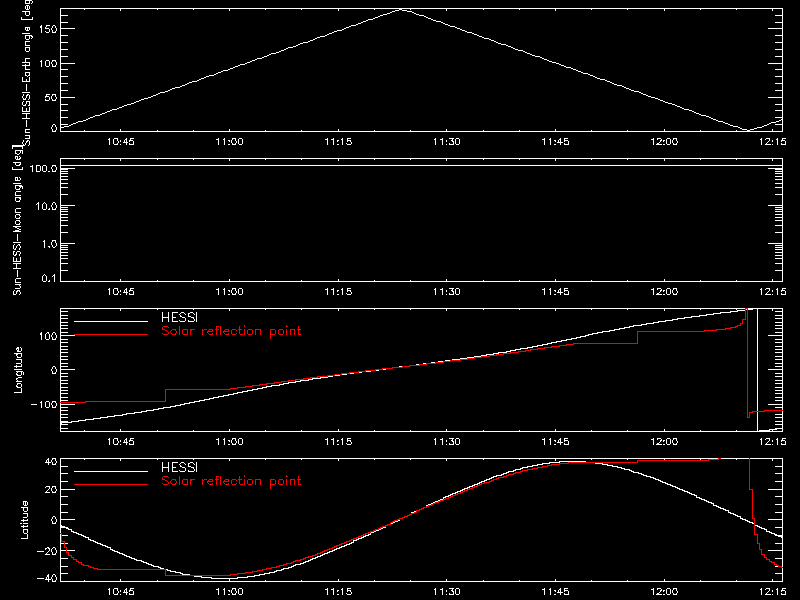Click 12:00 time label under Earth angle plot
This screenshot has width=800, height=600.
pos(664,142)
